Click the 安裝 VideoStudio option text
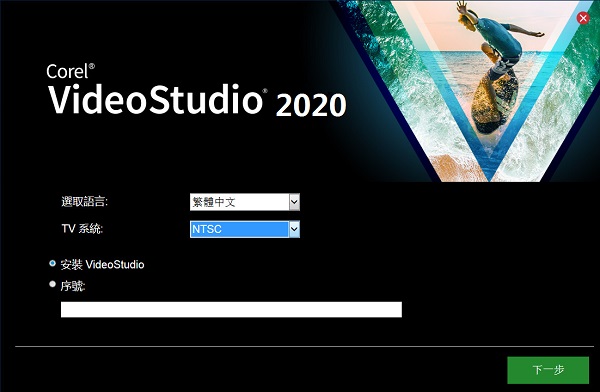The width and height of the screenshot is (600, 392). (x=102, y=265)
